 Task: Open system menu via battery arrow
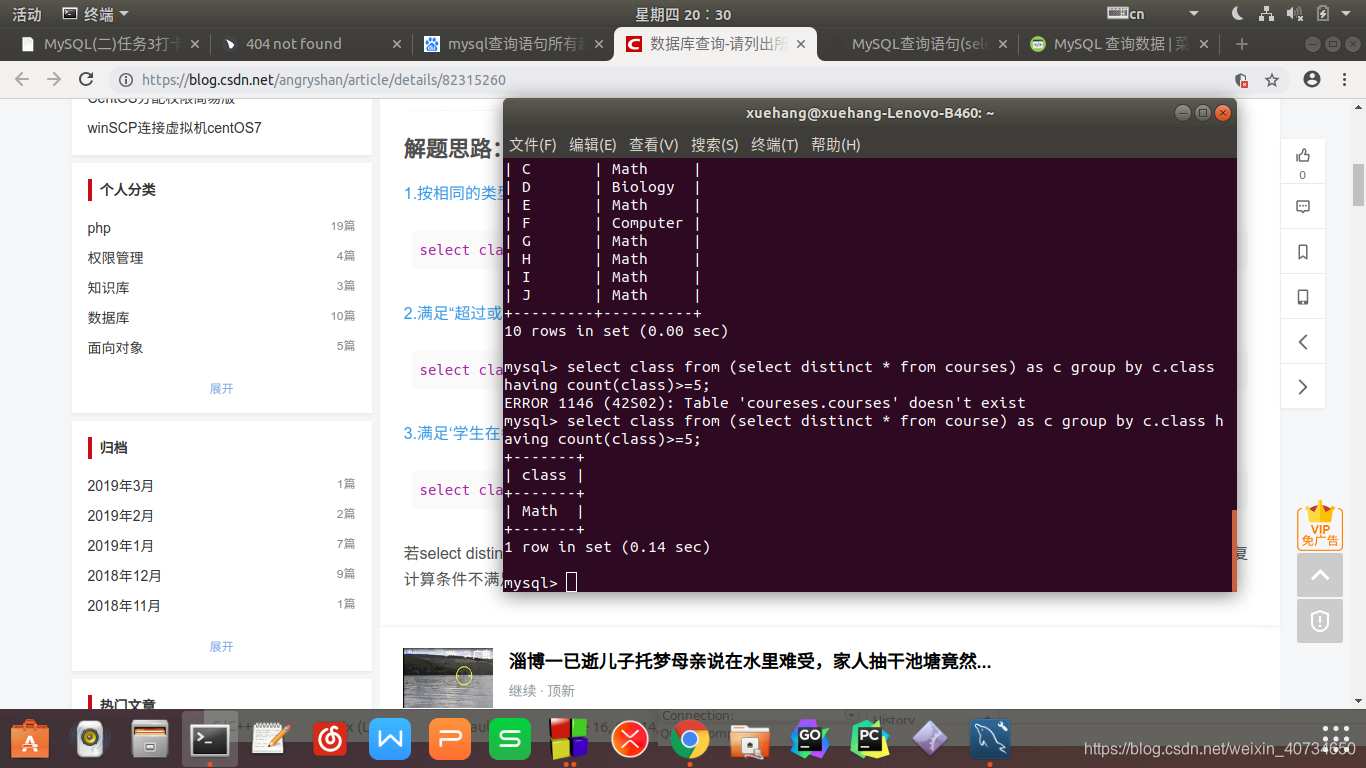[1347, 14]
